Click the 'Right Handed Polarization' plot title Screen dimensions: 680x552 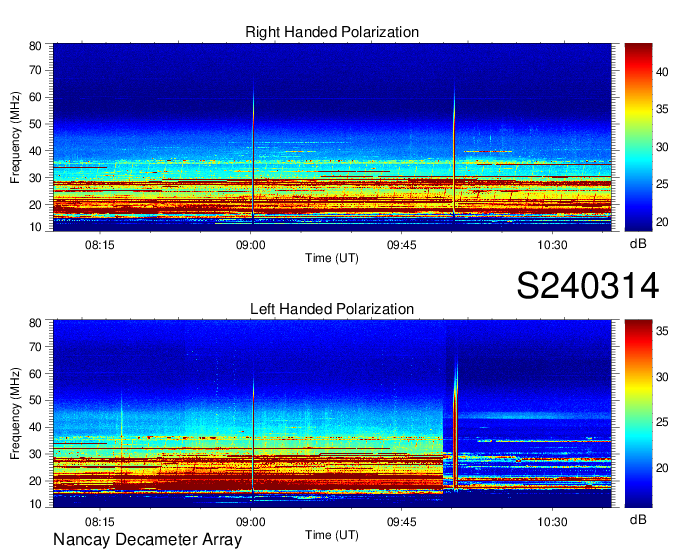coord(332,32)
